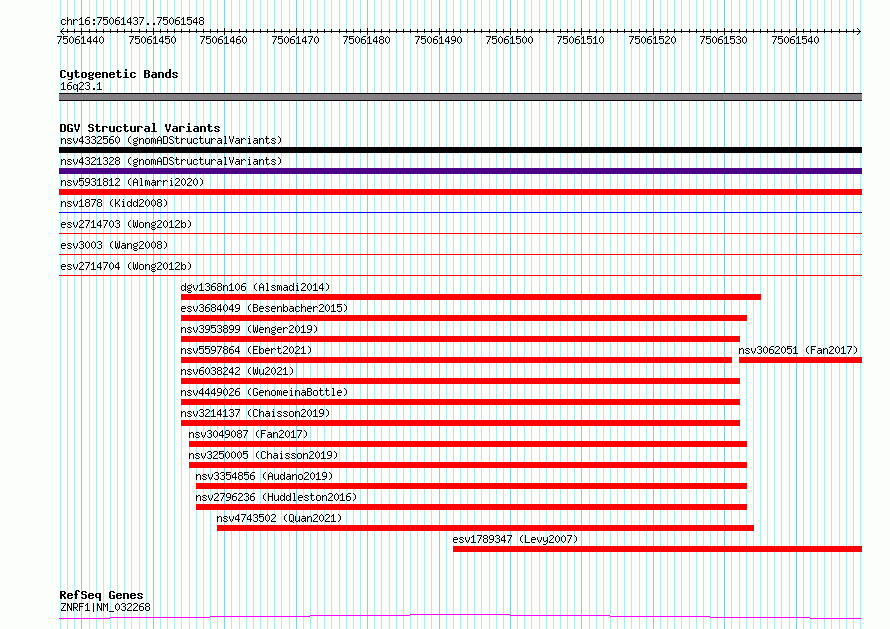Click the left arrow of the coordinate ruler
The image size is (890, 629).
(x=62, y=31)
